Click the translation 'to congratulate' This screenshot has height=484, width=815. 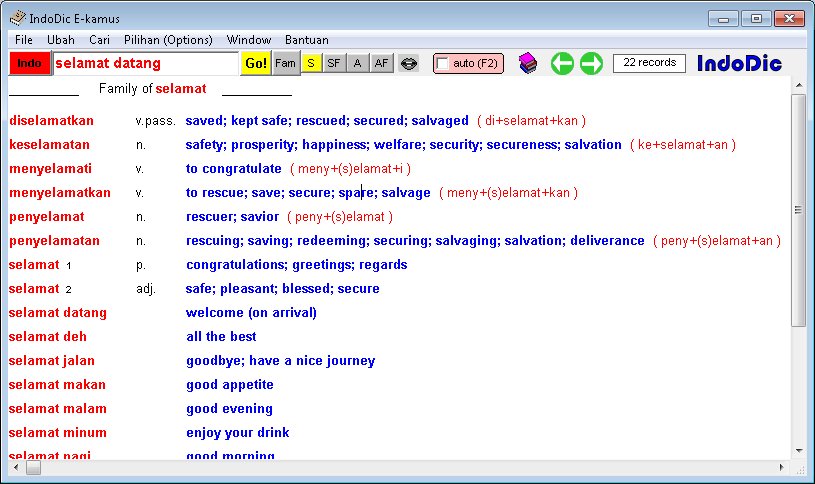(233, 169)
